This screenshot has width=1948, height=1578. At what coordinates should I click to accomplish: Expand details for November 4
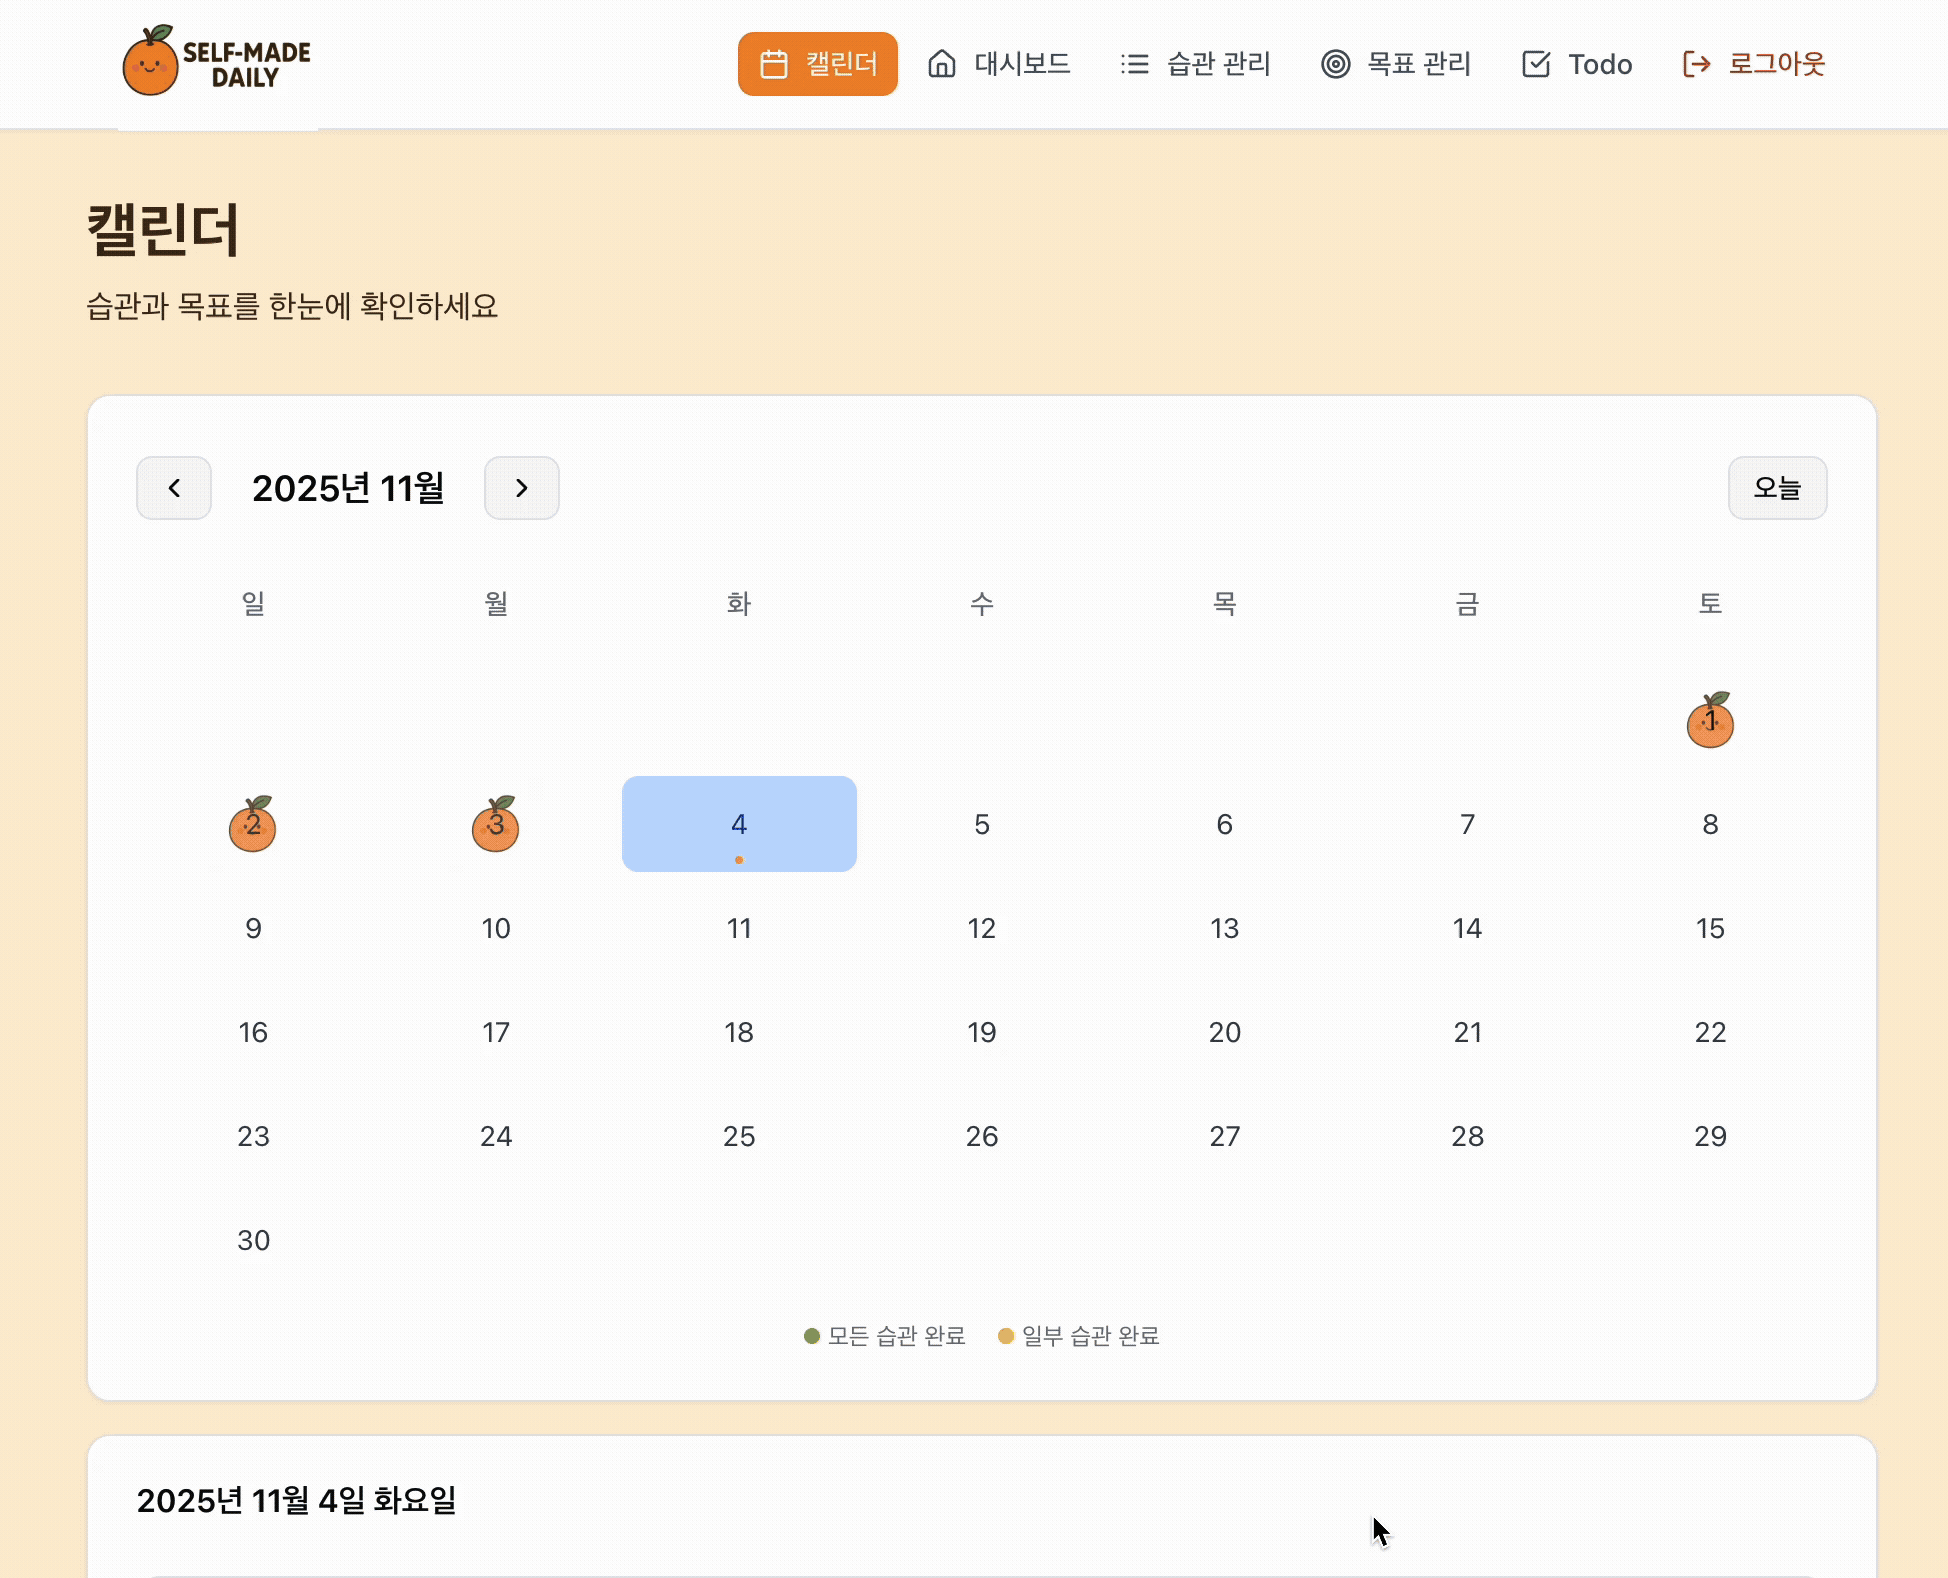point(739,824)
